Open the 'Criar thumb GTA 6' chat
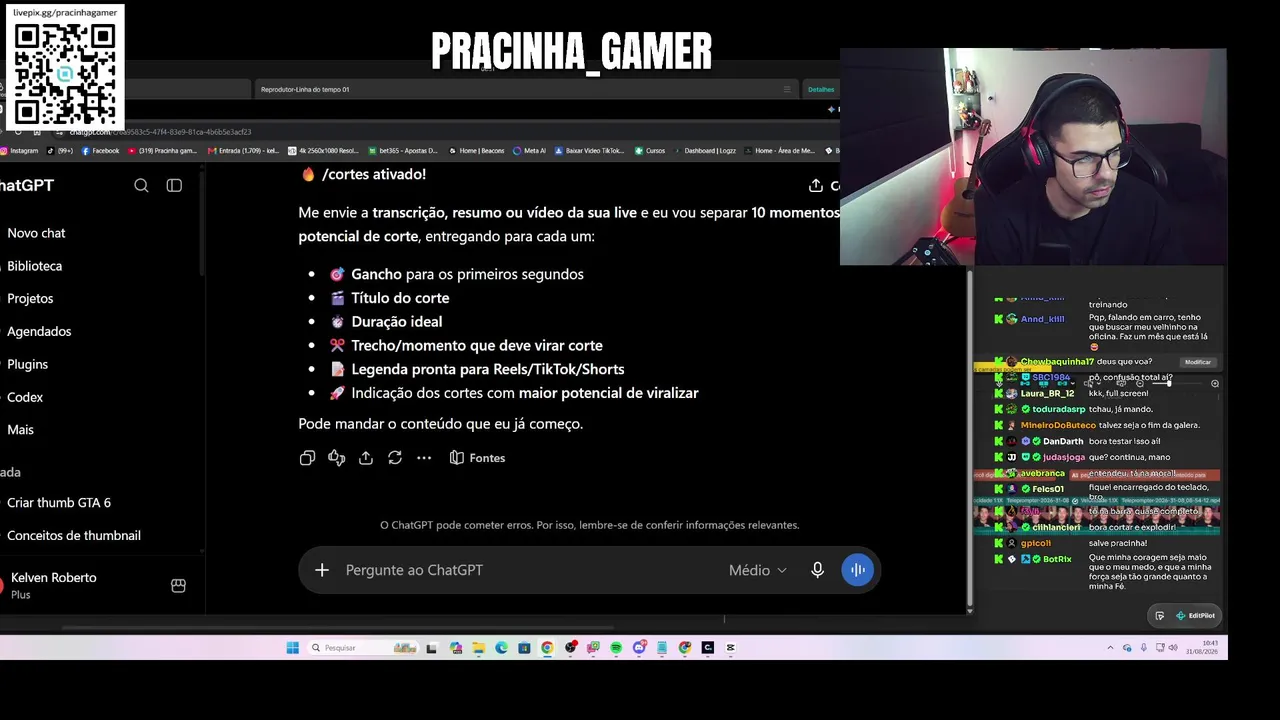 (x=59, y=503)
